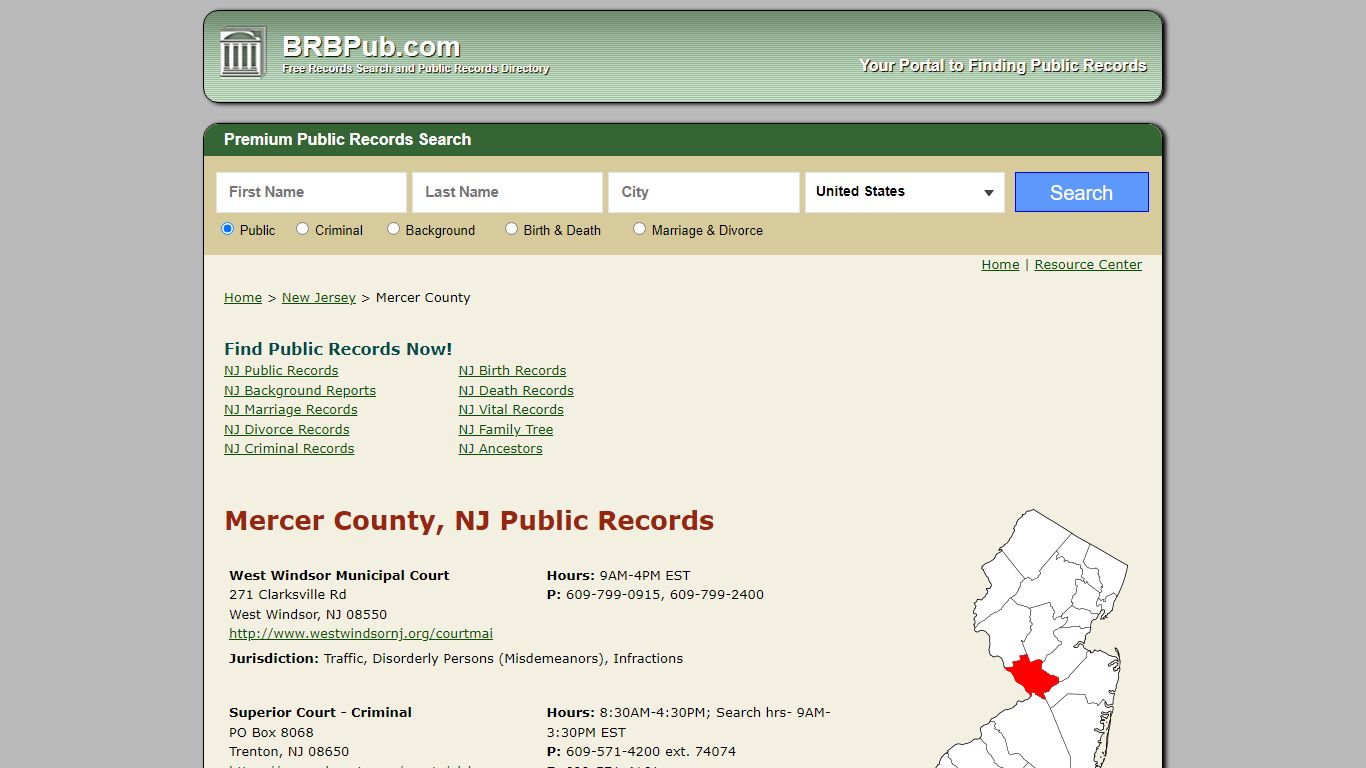1366x768 pixels.
Task: Click the West Windsor, NJ 08550 address line
Action: (308, 615)
